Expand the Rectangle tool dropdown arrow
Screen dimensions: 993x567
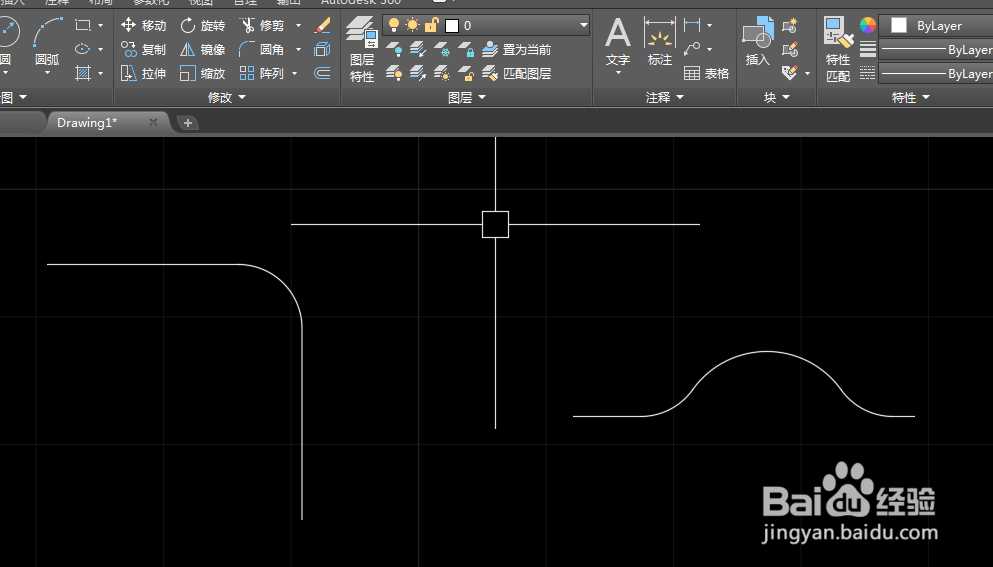pos(101,25)
